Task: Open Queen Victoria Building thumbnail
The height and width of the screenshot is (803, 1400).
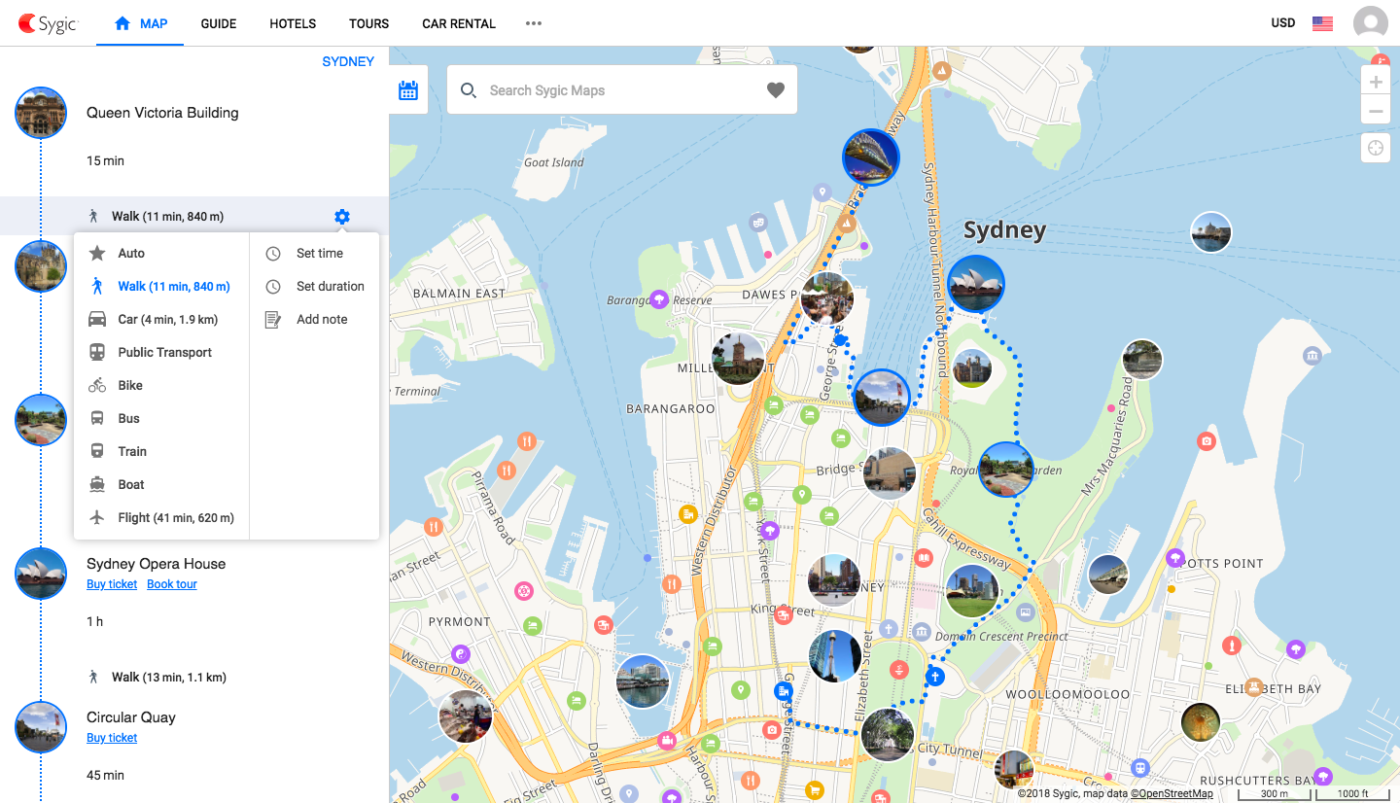Action: tap(41, 112)
